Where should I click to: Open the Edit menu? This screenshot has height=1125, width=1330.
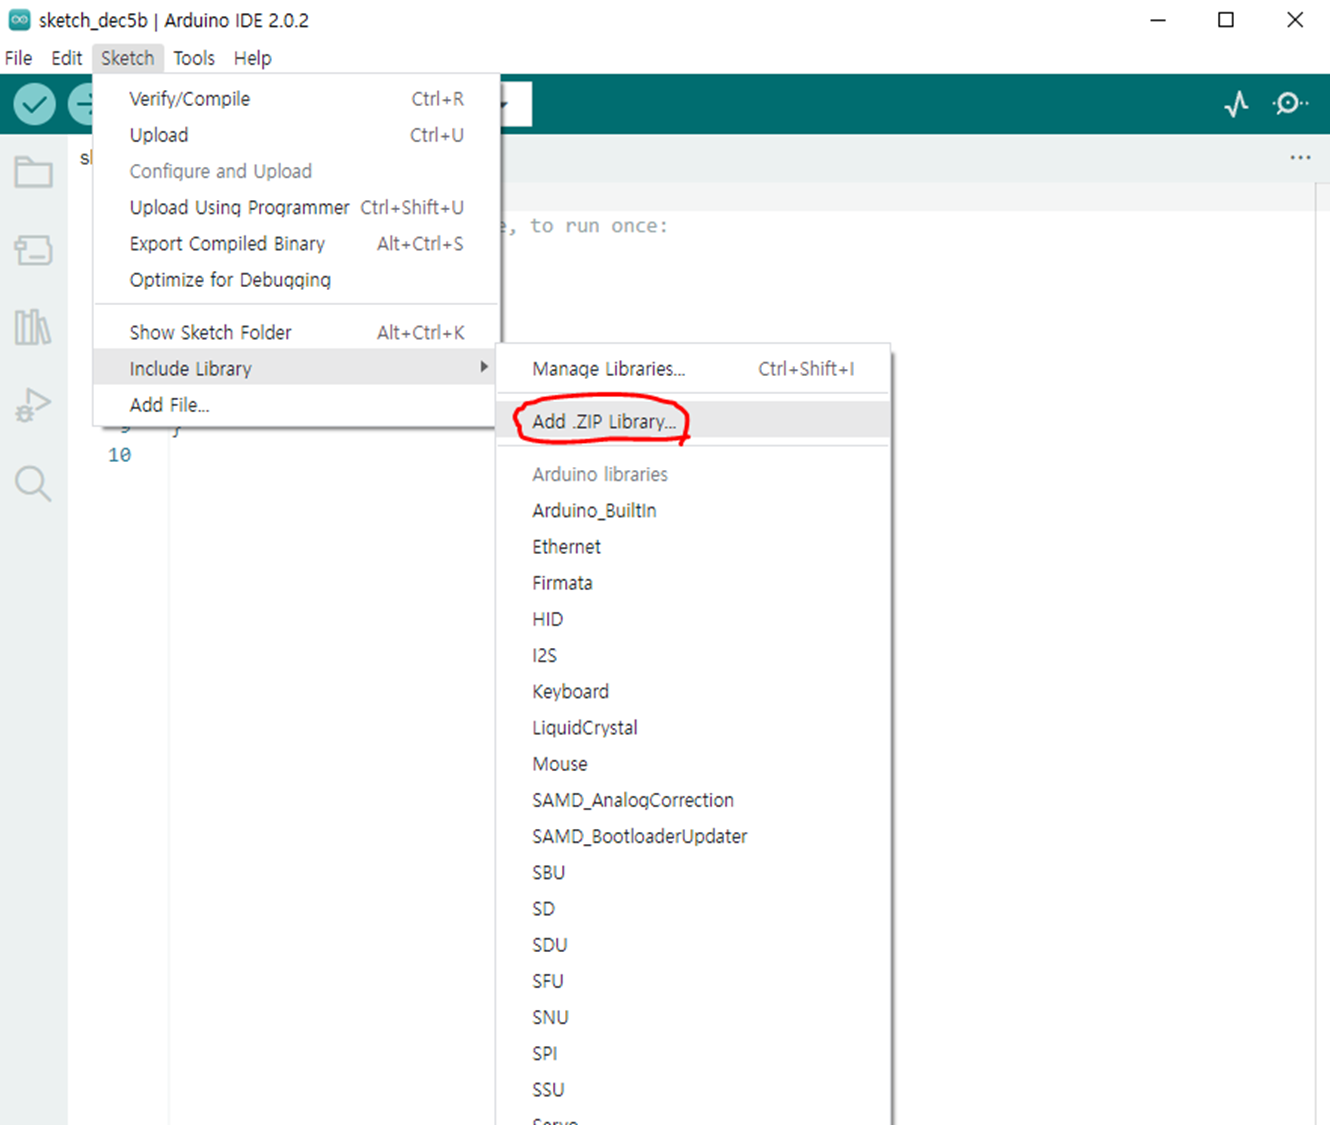pyautogui.click(x=67, y=58)
